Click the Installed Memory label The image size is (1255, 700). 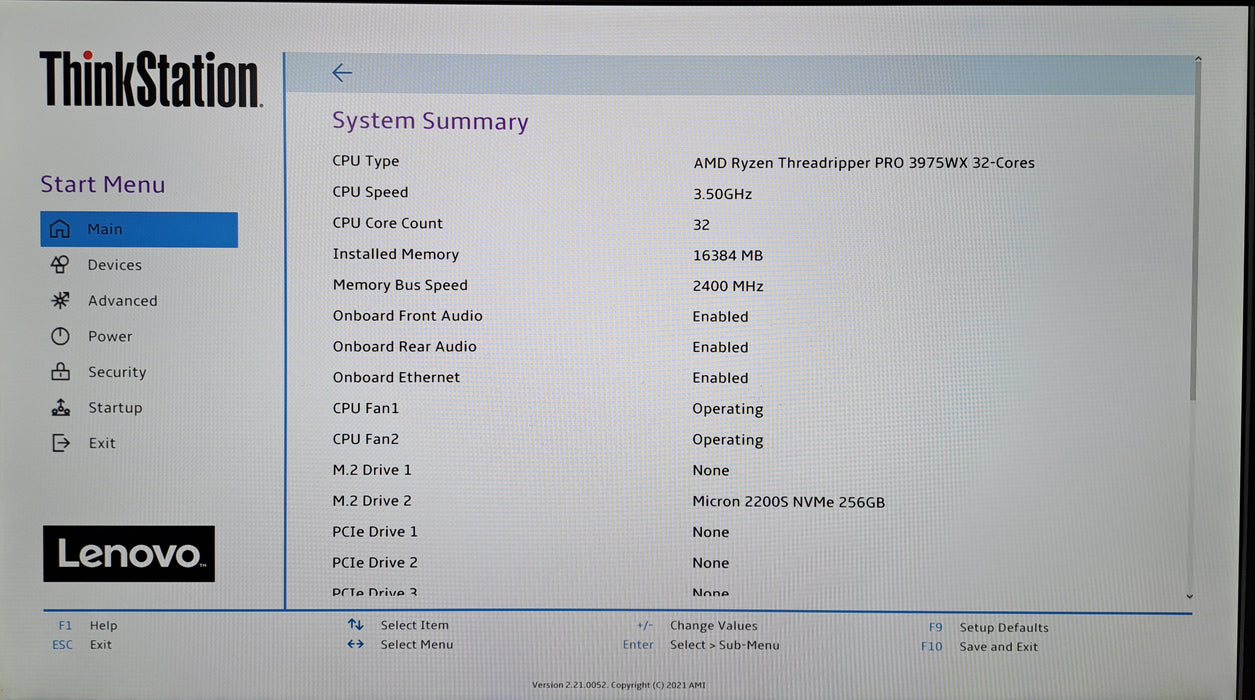pos(396,254)
